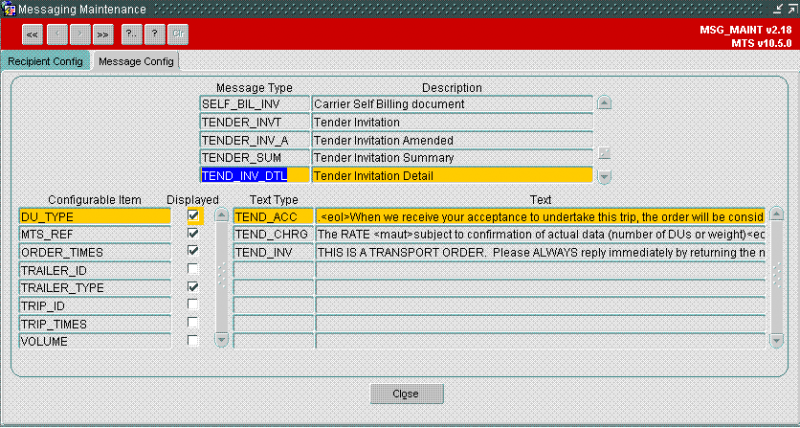The width and height of the screenshot is (800, 428).
Task: Click the Clr toolbar button
Action: [x=178, y=35]
